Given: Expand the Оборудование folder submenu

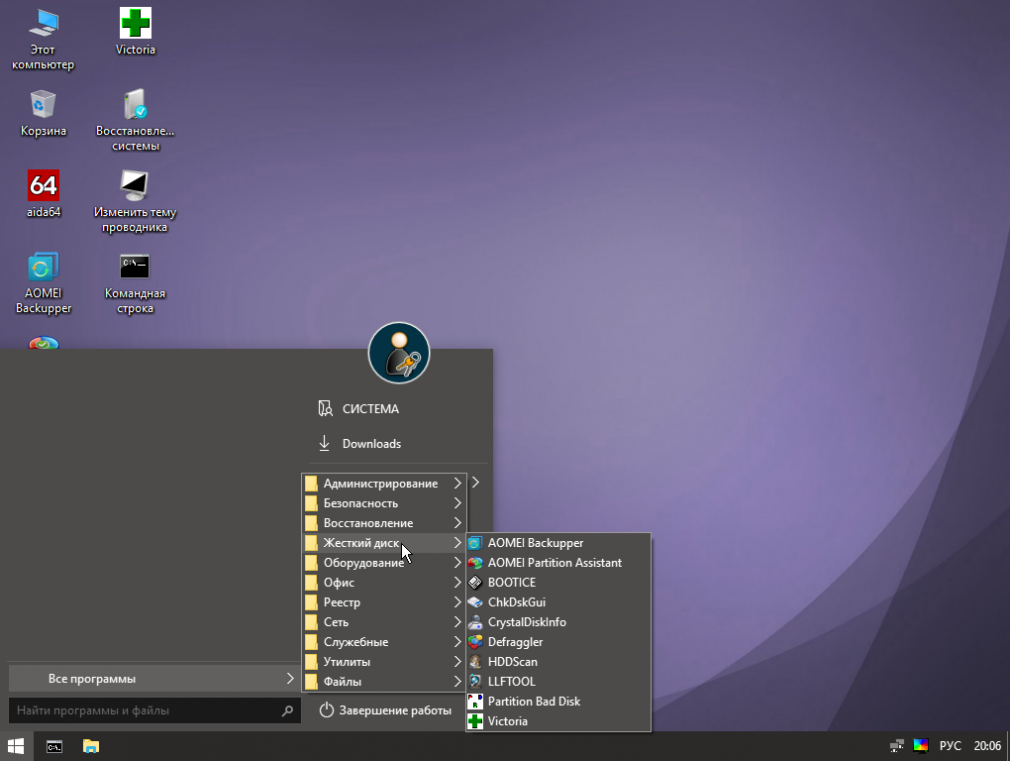Looking at the screenshot, I should 384,563.
